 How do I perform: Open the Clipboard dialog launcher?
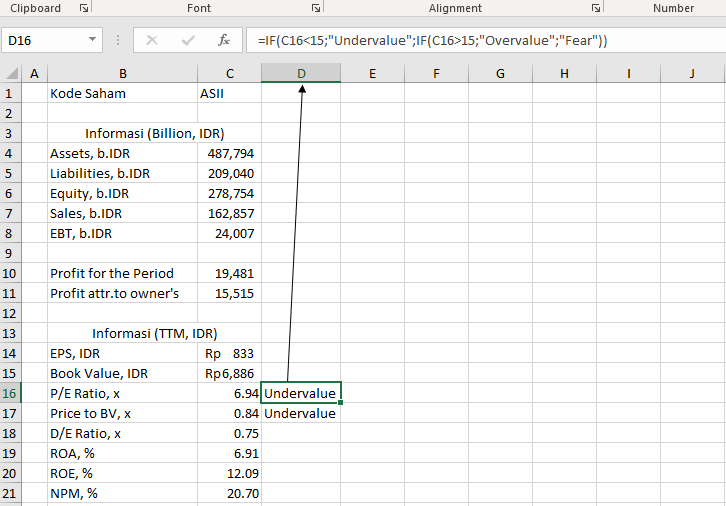(x=84, y=8)
